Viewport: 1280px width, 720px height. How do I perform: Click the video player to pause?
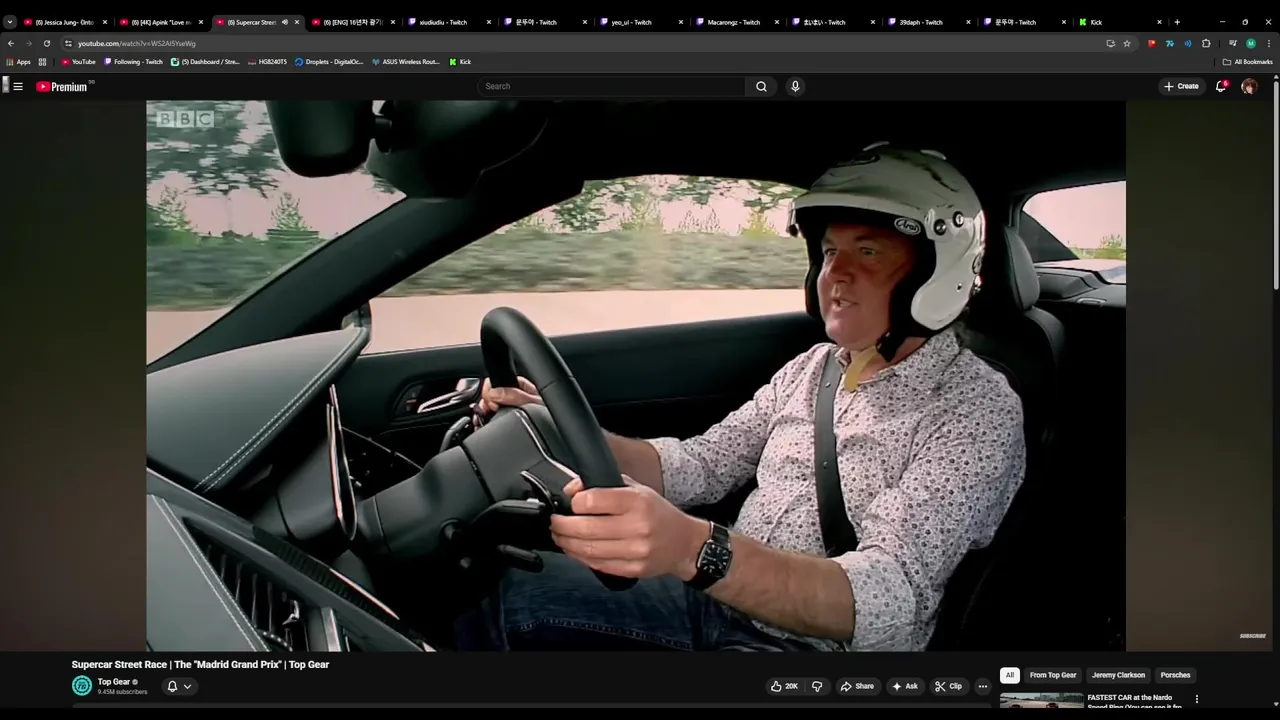636,375
